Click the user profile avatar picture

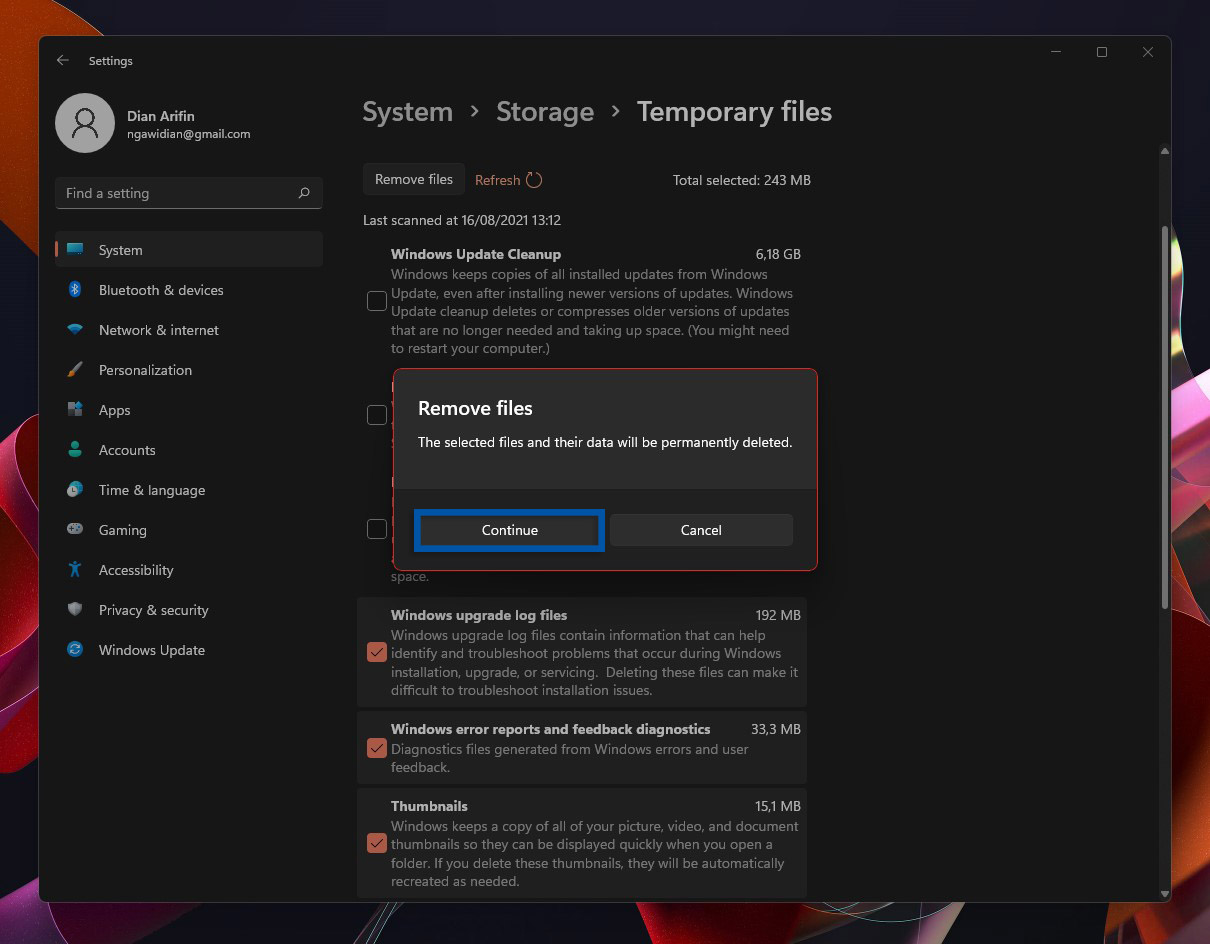point(85,123)
